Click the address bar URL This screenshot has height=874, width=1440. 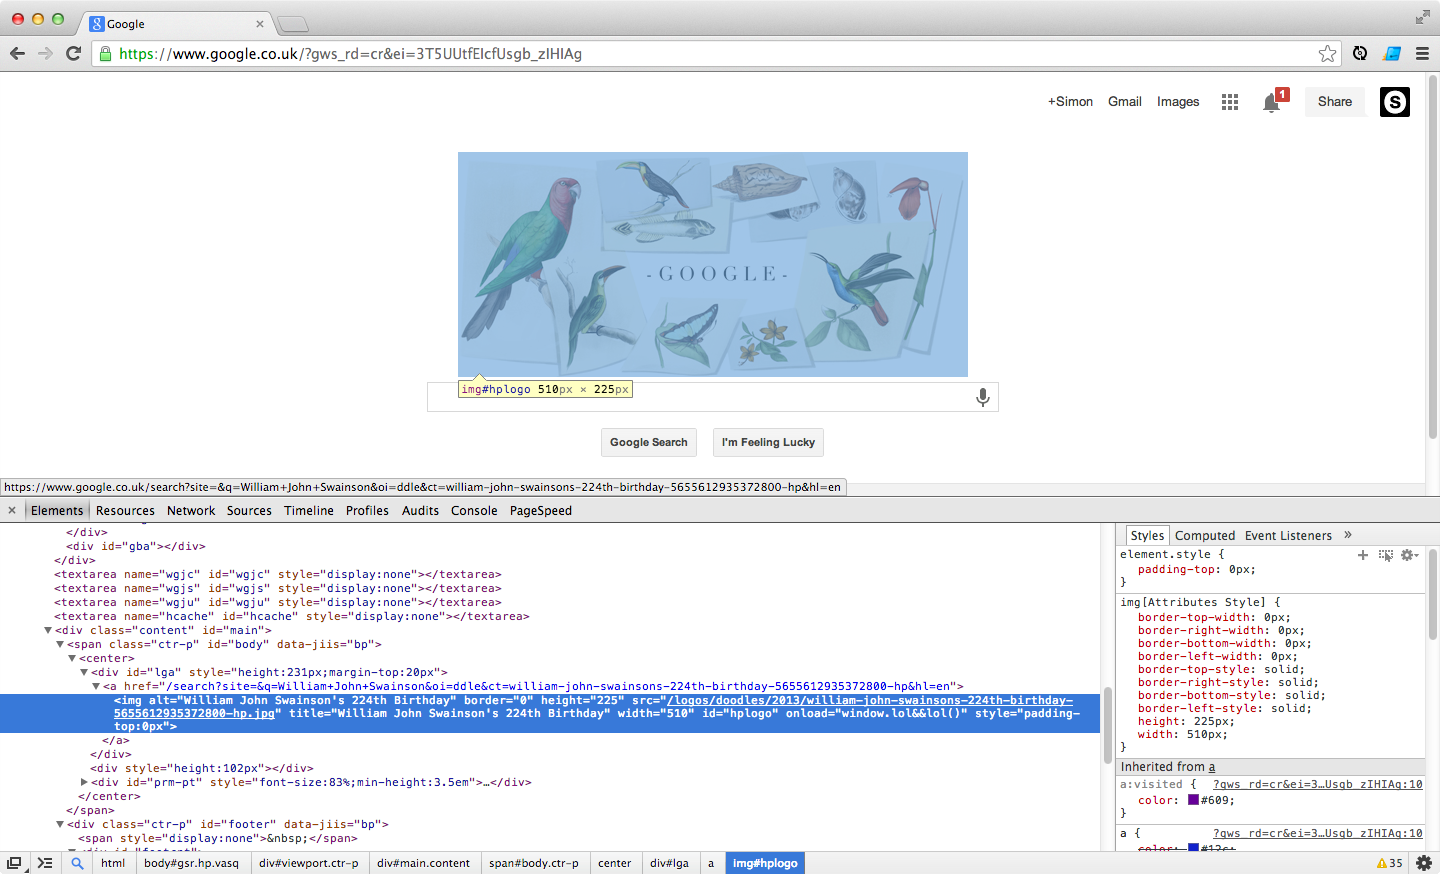point(350,54)
